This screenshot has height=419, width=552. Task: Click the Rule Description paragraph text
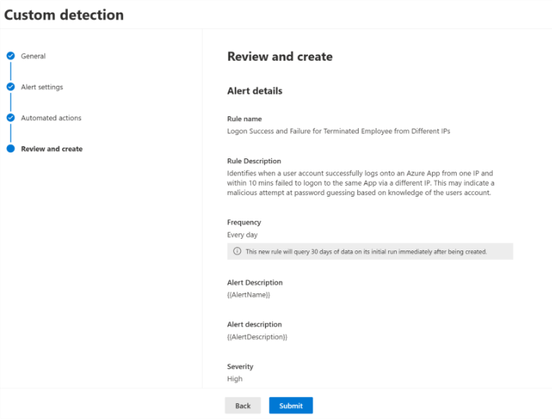[x=360, y=183]
